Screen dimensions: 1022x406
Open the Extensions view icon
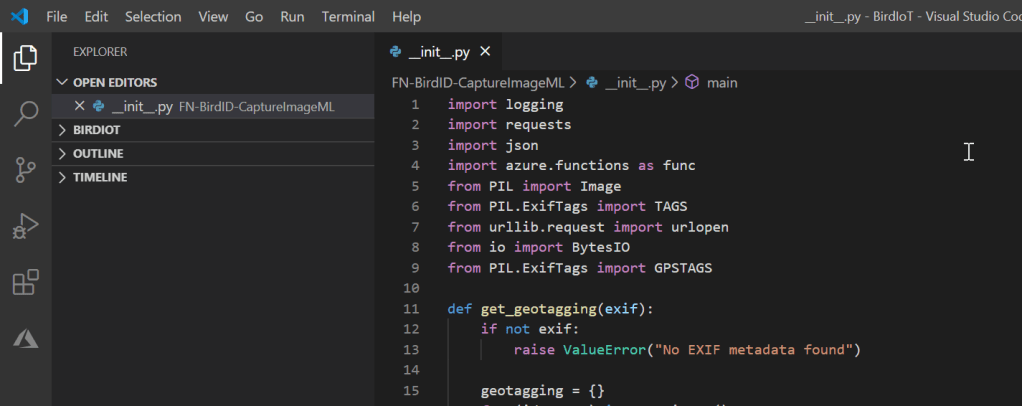pyautogui.click(x=25, y=283)
